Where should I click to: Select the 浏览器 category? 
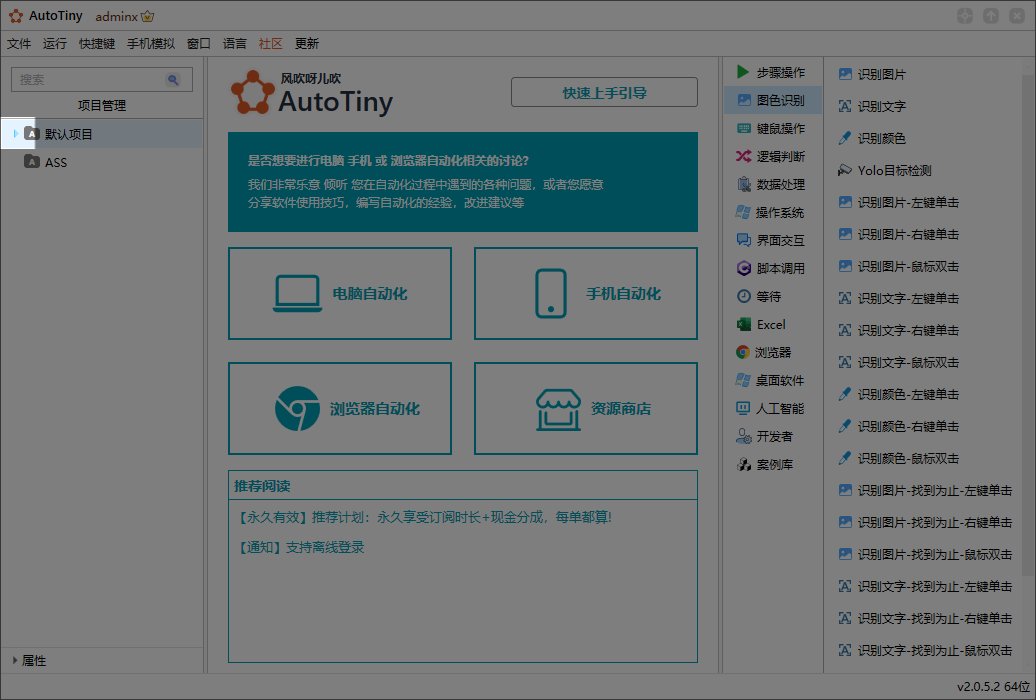click(772, 352)
